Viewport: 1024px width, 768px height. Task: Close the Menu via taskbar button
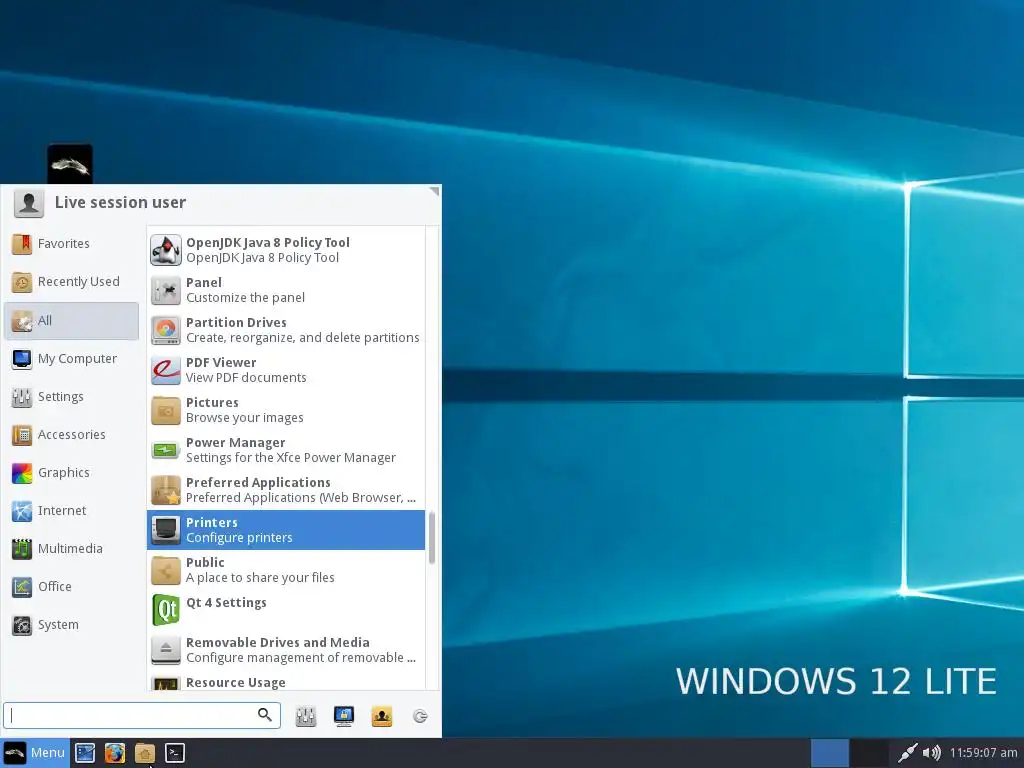[35, 753]
